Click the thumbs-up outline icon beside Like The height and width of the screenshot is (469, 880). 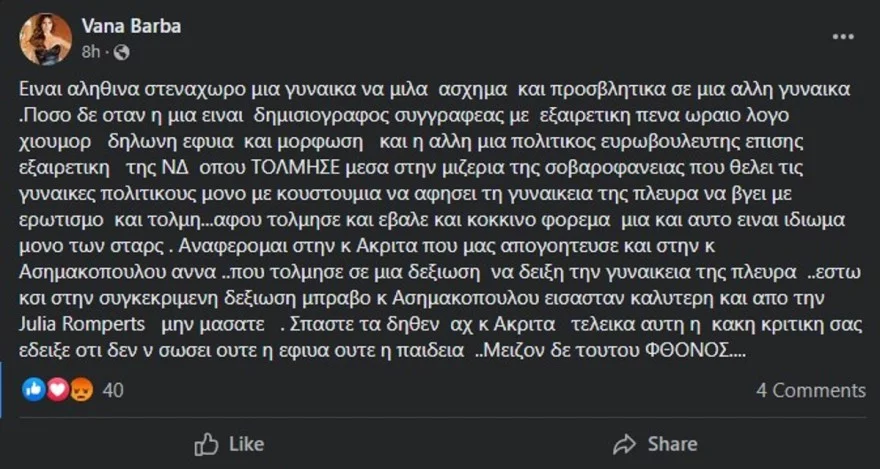pos(207,445)
